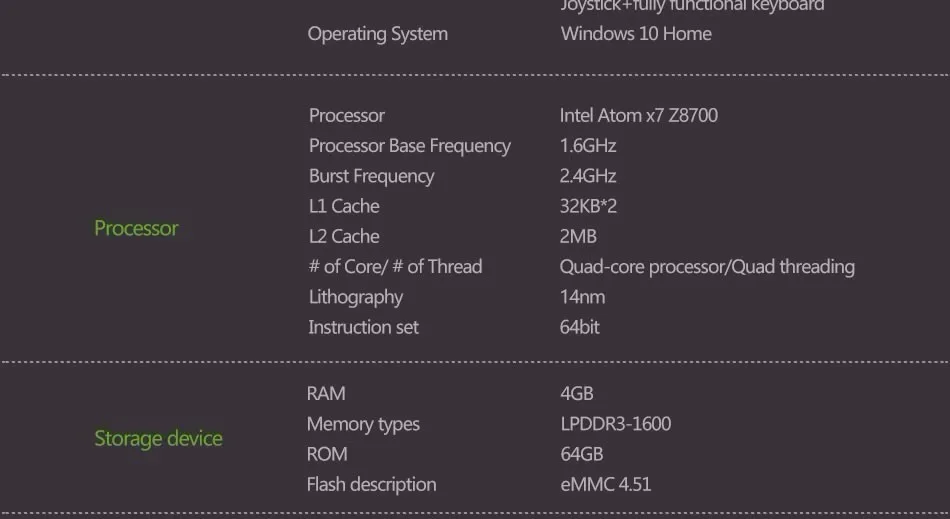Click the Operating System label

click(377, 34)
